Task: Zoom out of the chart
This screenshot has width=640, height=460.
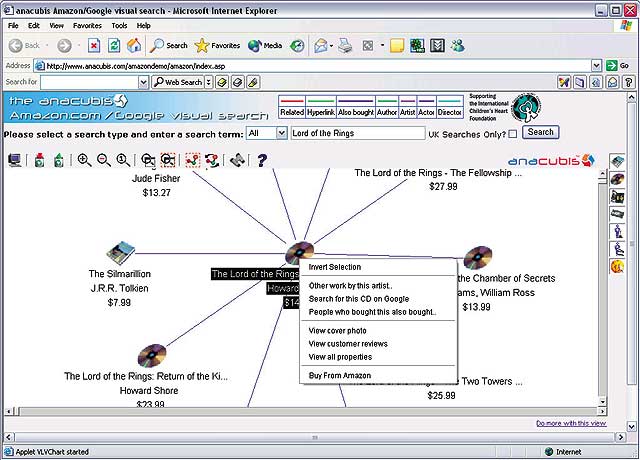Action: pos(104,160)
